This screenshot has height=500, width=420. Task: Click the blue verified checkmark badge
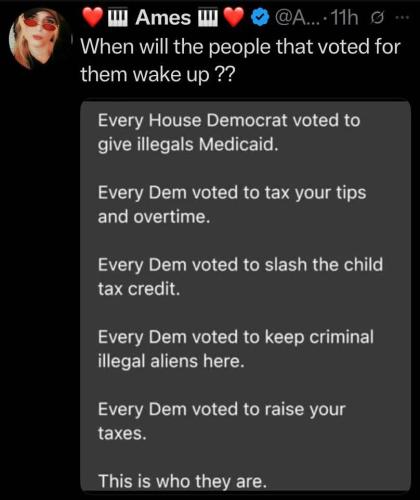[x=260, y=18]
